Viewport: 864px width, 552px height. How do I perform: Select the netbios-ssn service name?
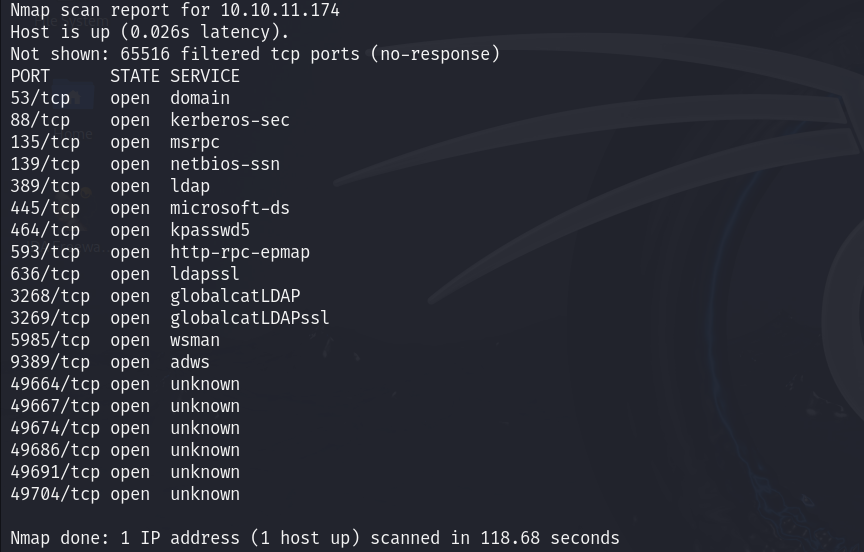click(225, 164)
